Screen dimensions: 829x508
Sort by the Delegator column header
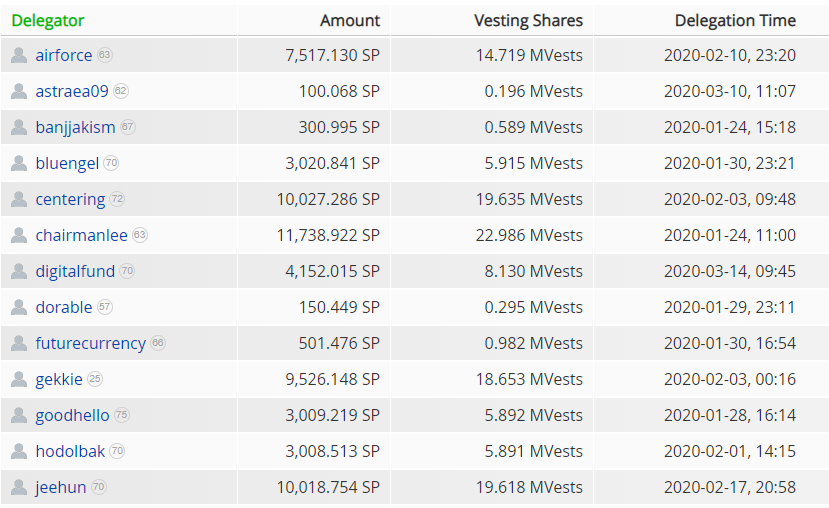[48, 20]
